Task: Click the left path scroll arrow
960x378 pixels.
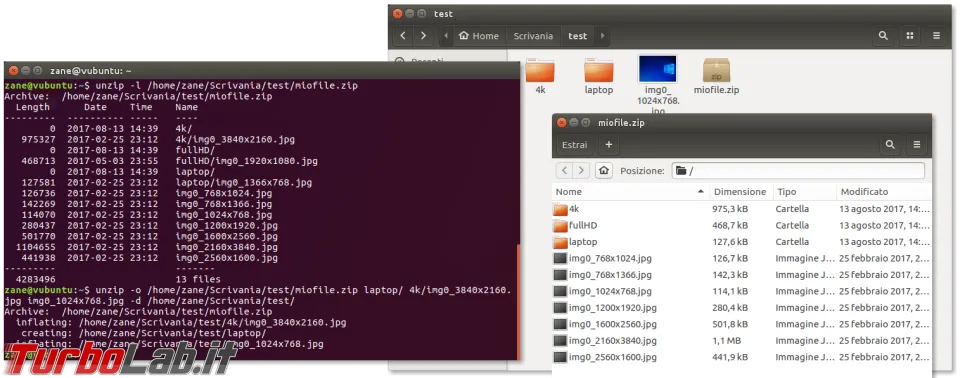Action: [446, 36]
